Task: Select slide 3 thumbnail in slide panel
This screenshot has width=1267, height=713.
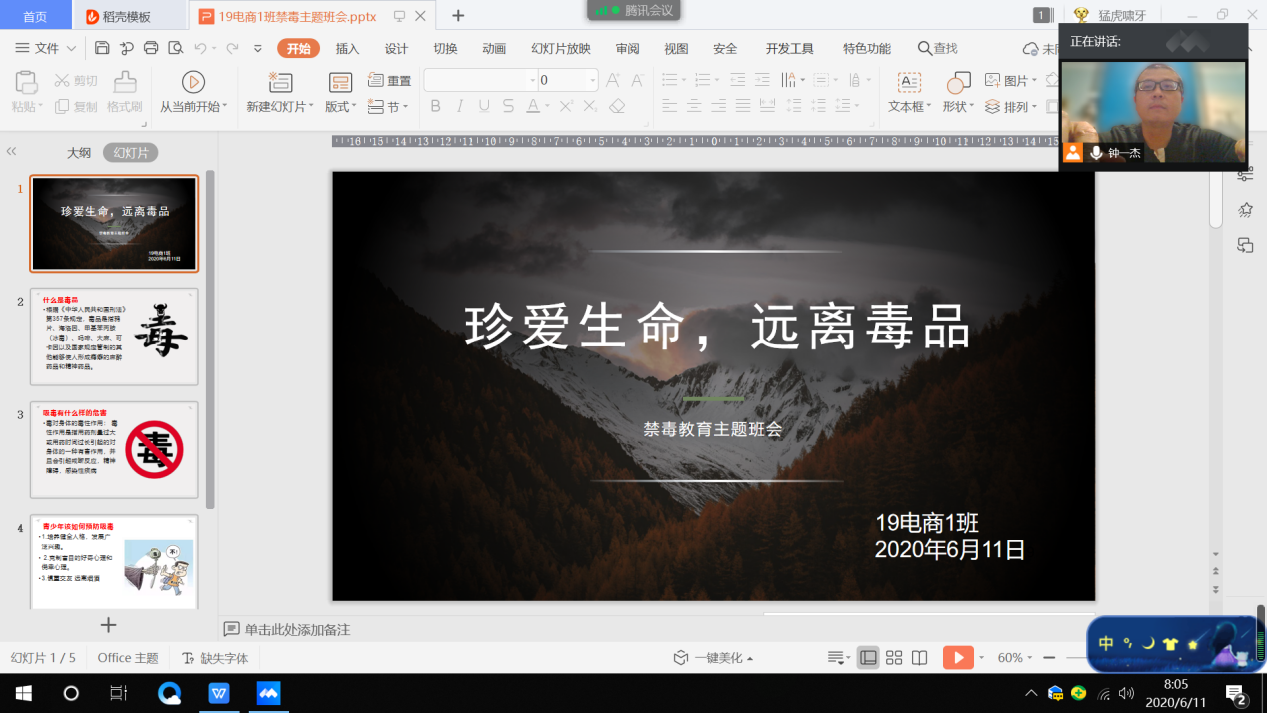Action: point(114,450)
